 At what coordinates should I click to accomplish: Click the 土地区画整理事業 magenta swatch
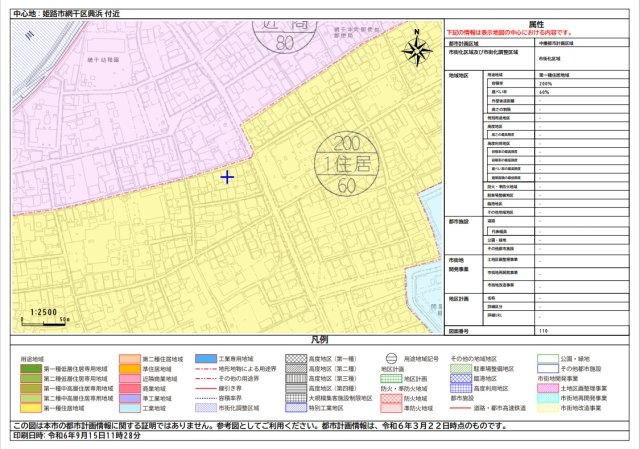click(548, 388)
